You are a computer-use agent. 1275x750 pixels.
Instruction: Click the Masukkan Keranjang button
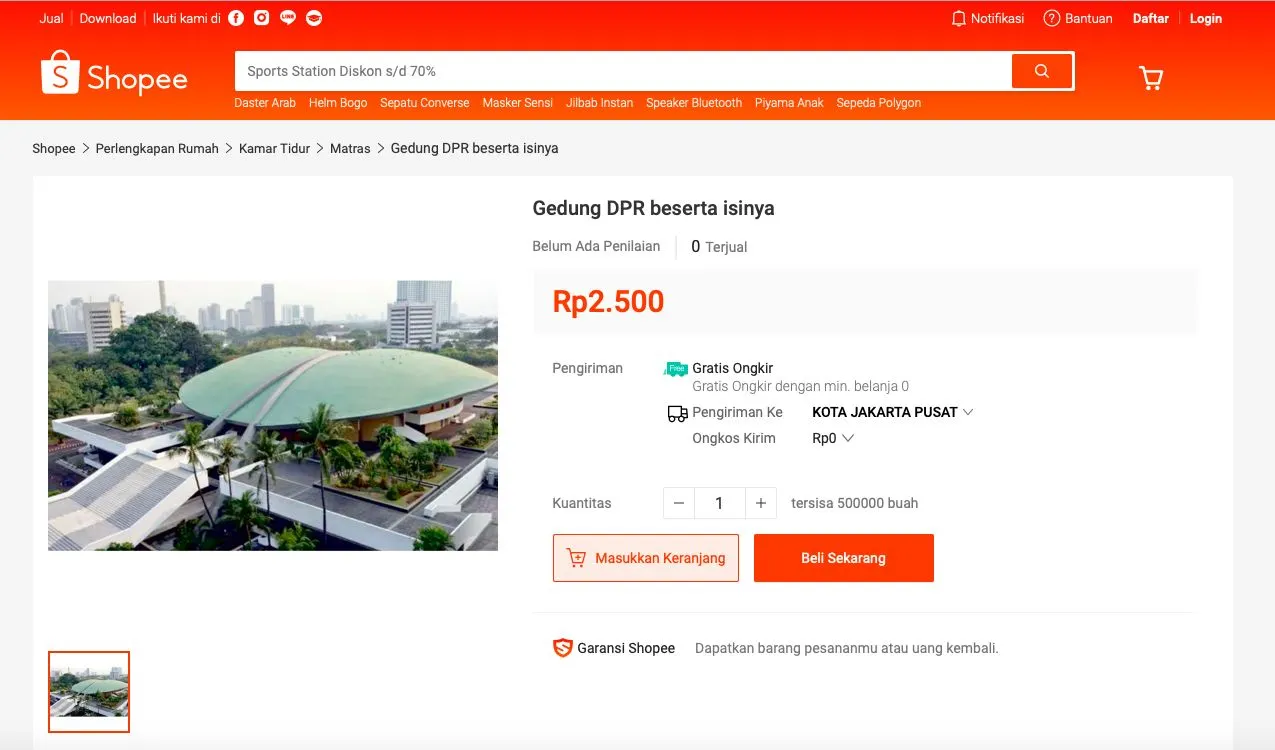(645, 557)
